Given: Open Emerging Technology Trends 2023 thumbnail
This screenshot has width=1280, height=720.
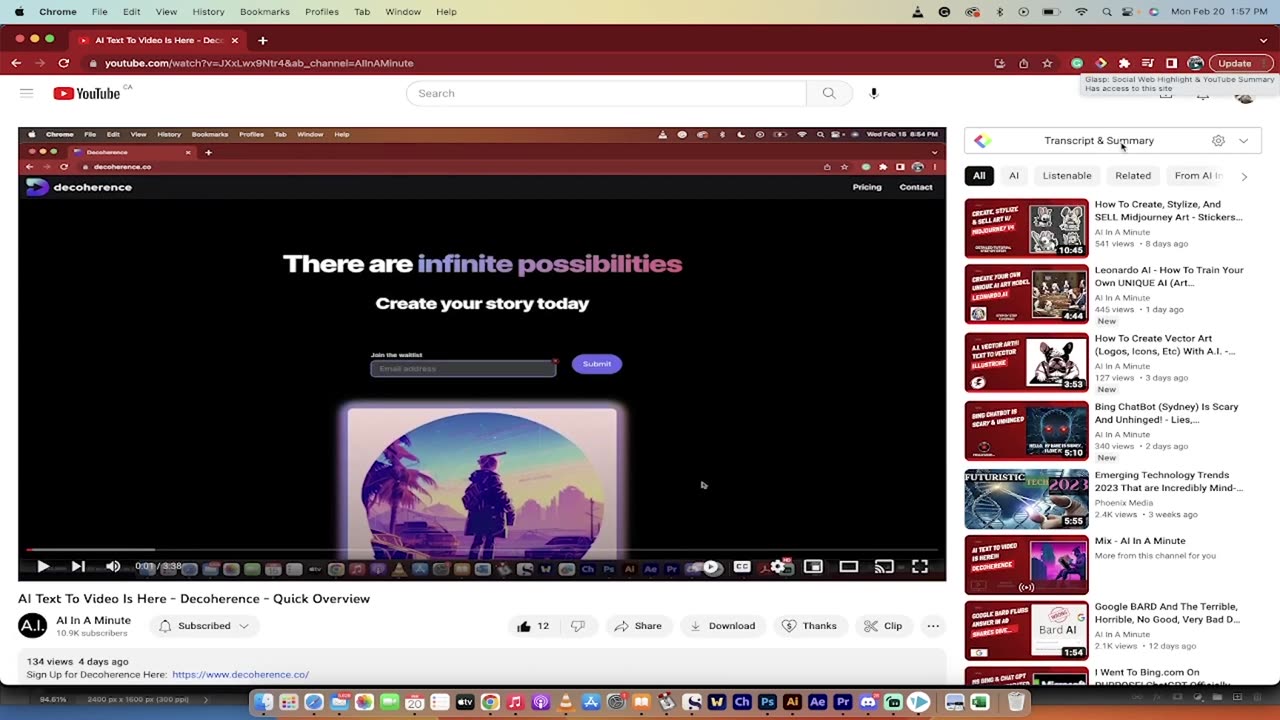Looking at the screenshot, I should pos(1026,499).
